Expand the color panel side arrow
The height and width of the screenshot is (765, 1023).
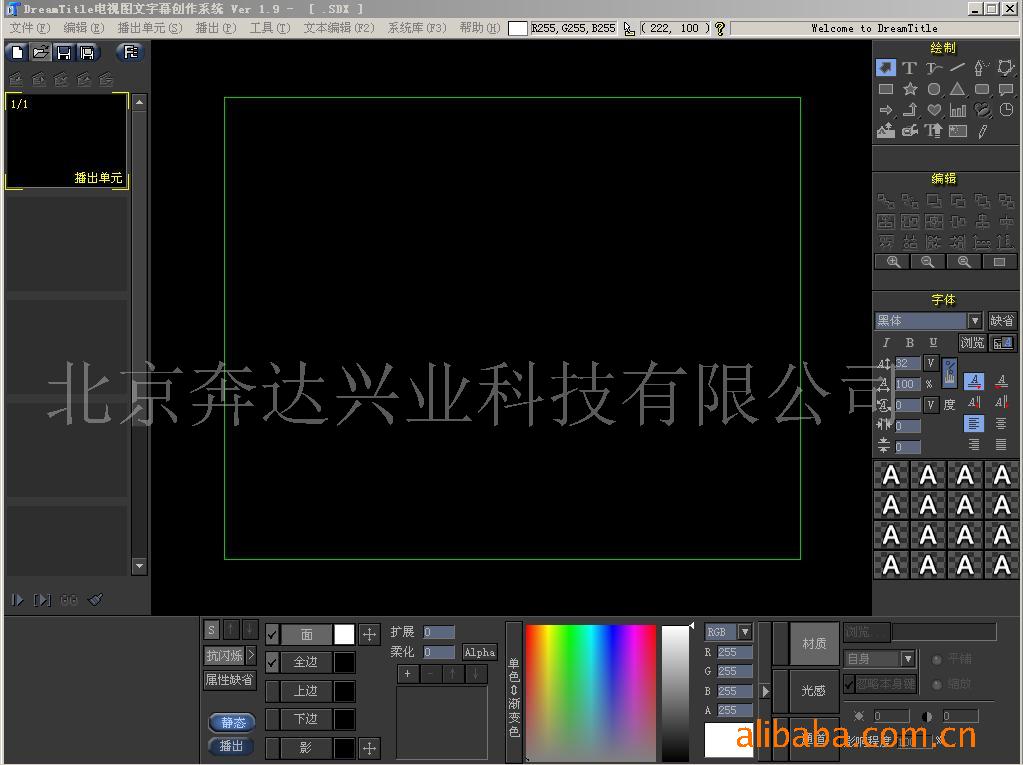coord(765,691)
